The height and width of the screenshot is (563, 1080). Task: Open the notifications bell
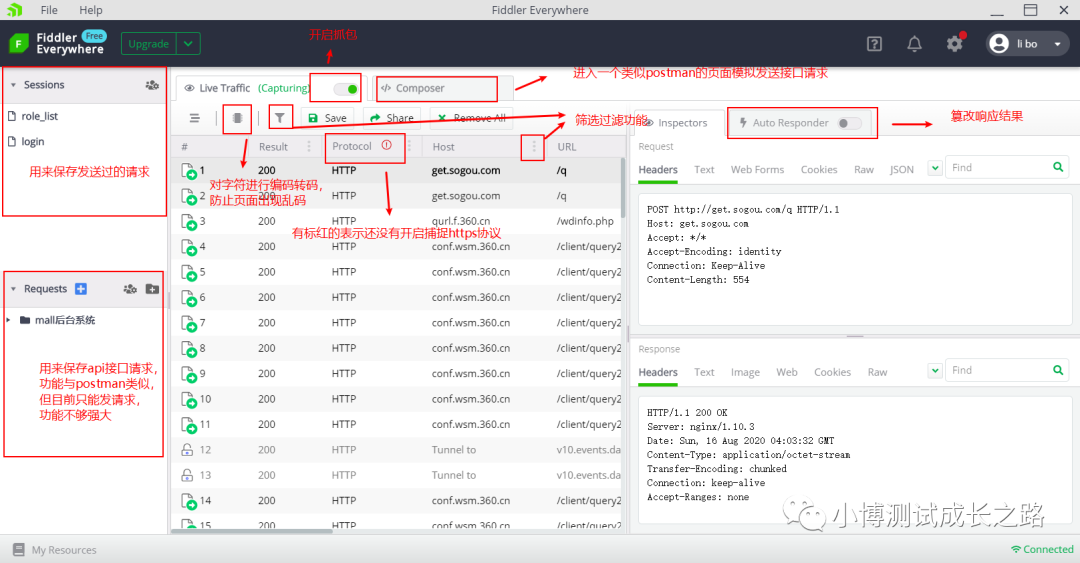point(914,44)
